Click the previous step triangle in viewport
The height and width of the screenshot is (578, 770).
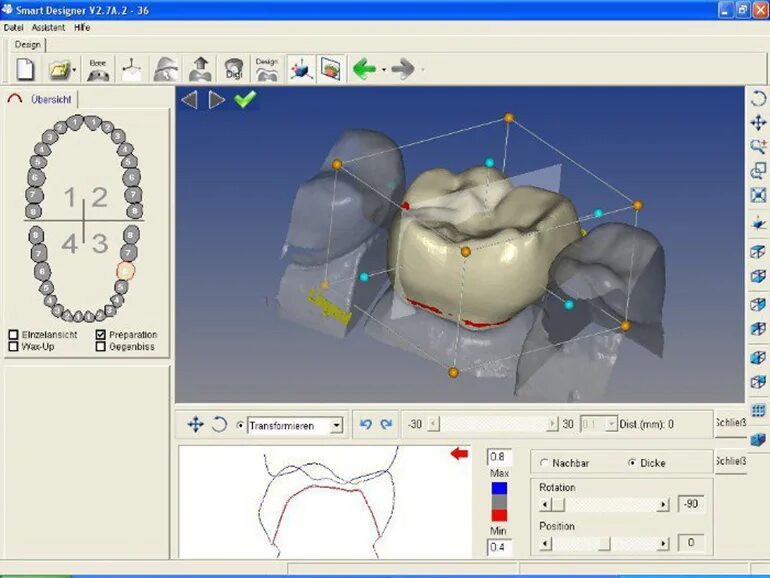click(x=190, y=100)
